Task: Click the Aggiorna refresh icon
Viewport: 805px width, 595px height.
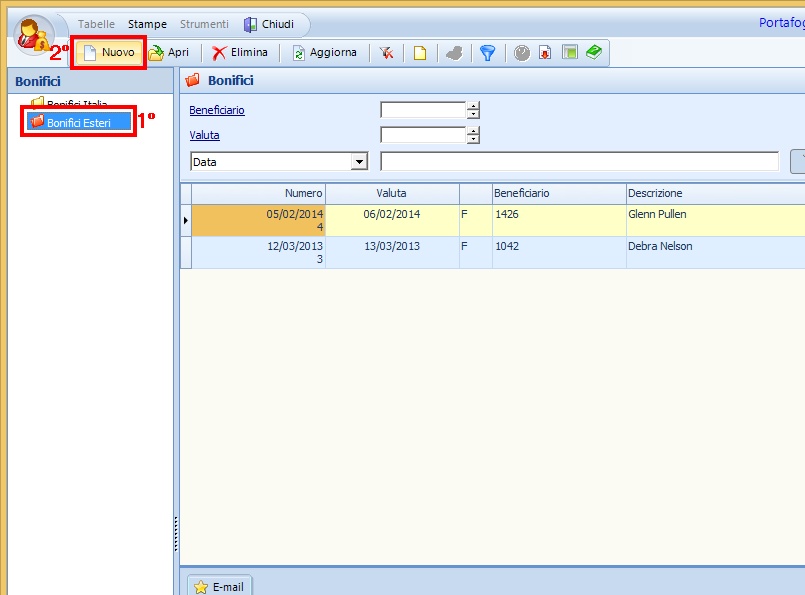Action: point(298,53)
